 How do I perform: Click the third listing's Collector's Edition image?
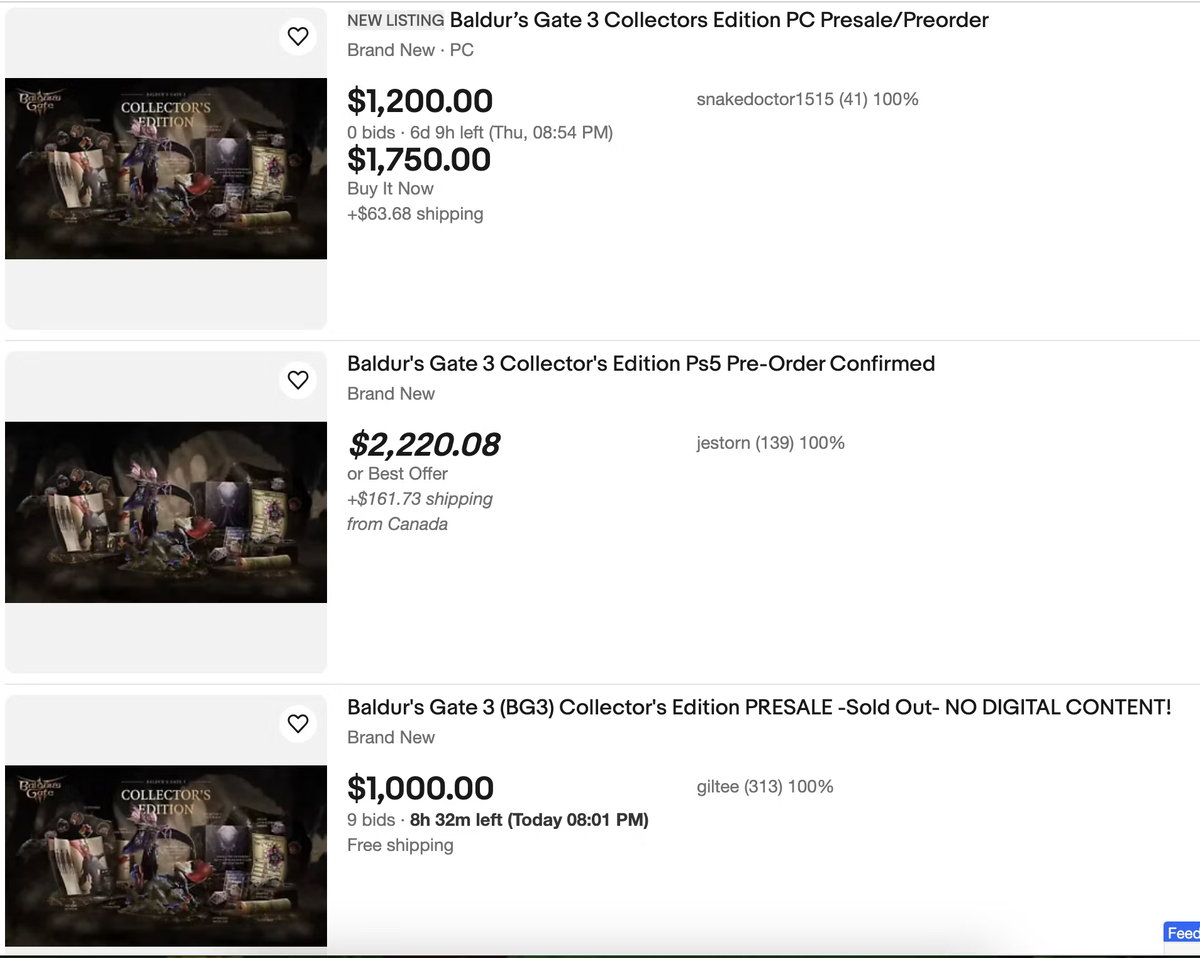(x=166, y=855)
